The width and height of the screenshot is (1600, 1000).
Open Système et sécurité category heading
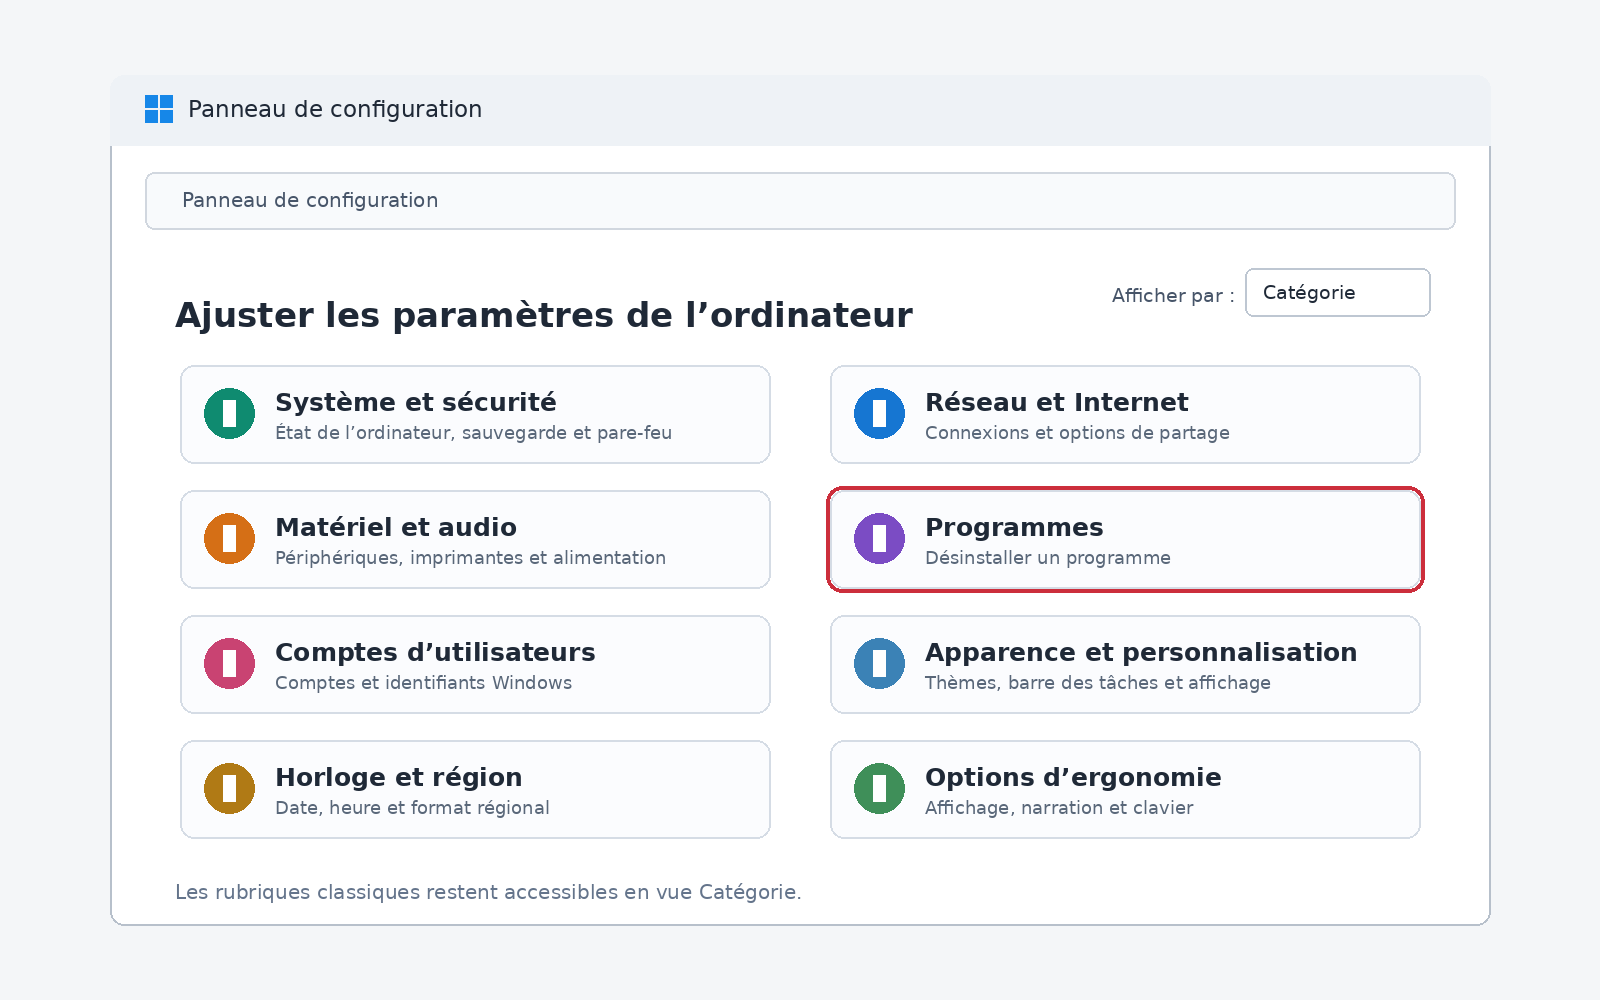click(416, 402)
